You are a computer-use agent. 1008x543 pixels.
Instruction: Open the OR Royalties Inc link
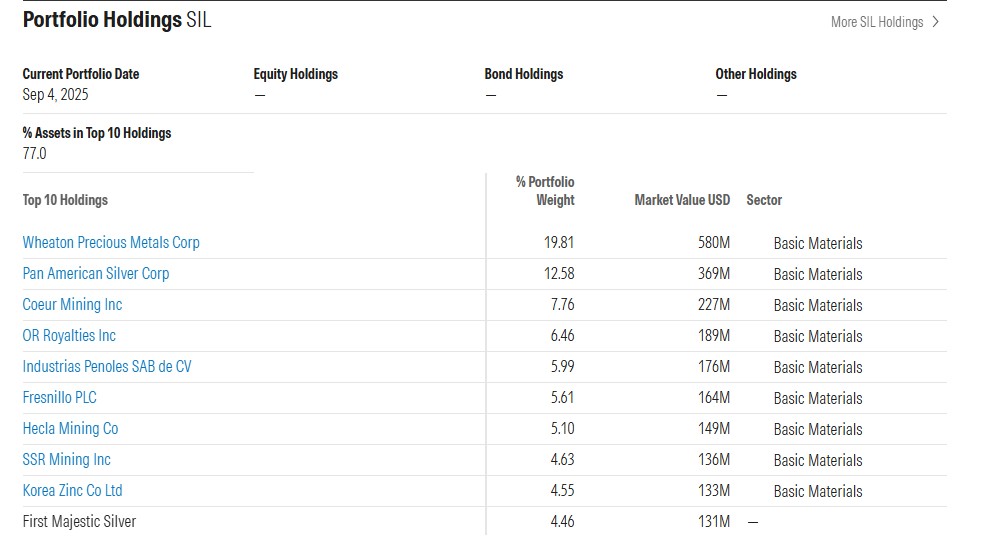click(x=69, y=335)
